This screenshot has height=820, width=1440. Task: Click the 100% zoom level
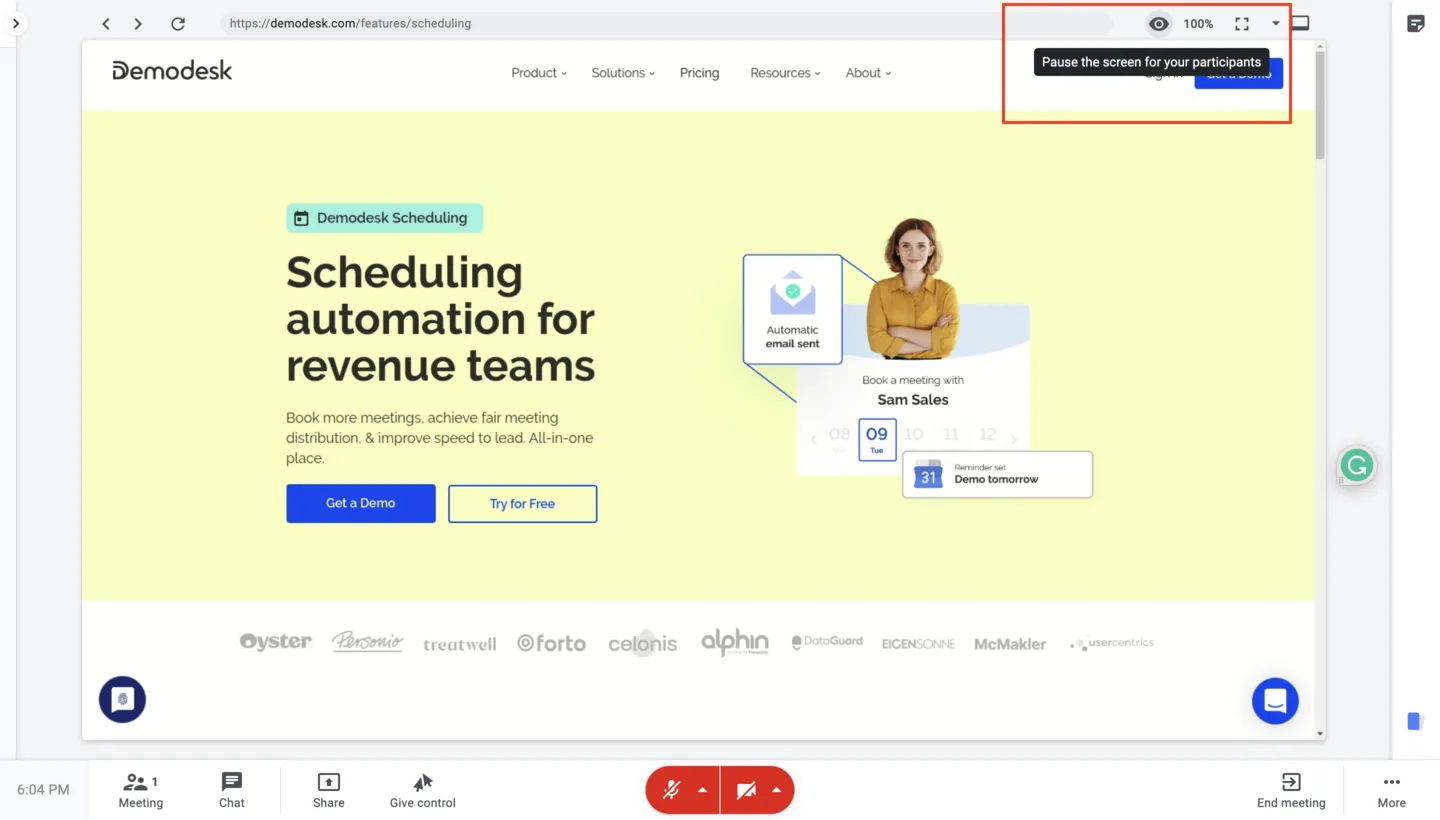tap(1198, 23)
